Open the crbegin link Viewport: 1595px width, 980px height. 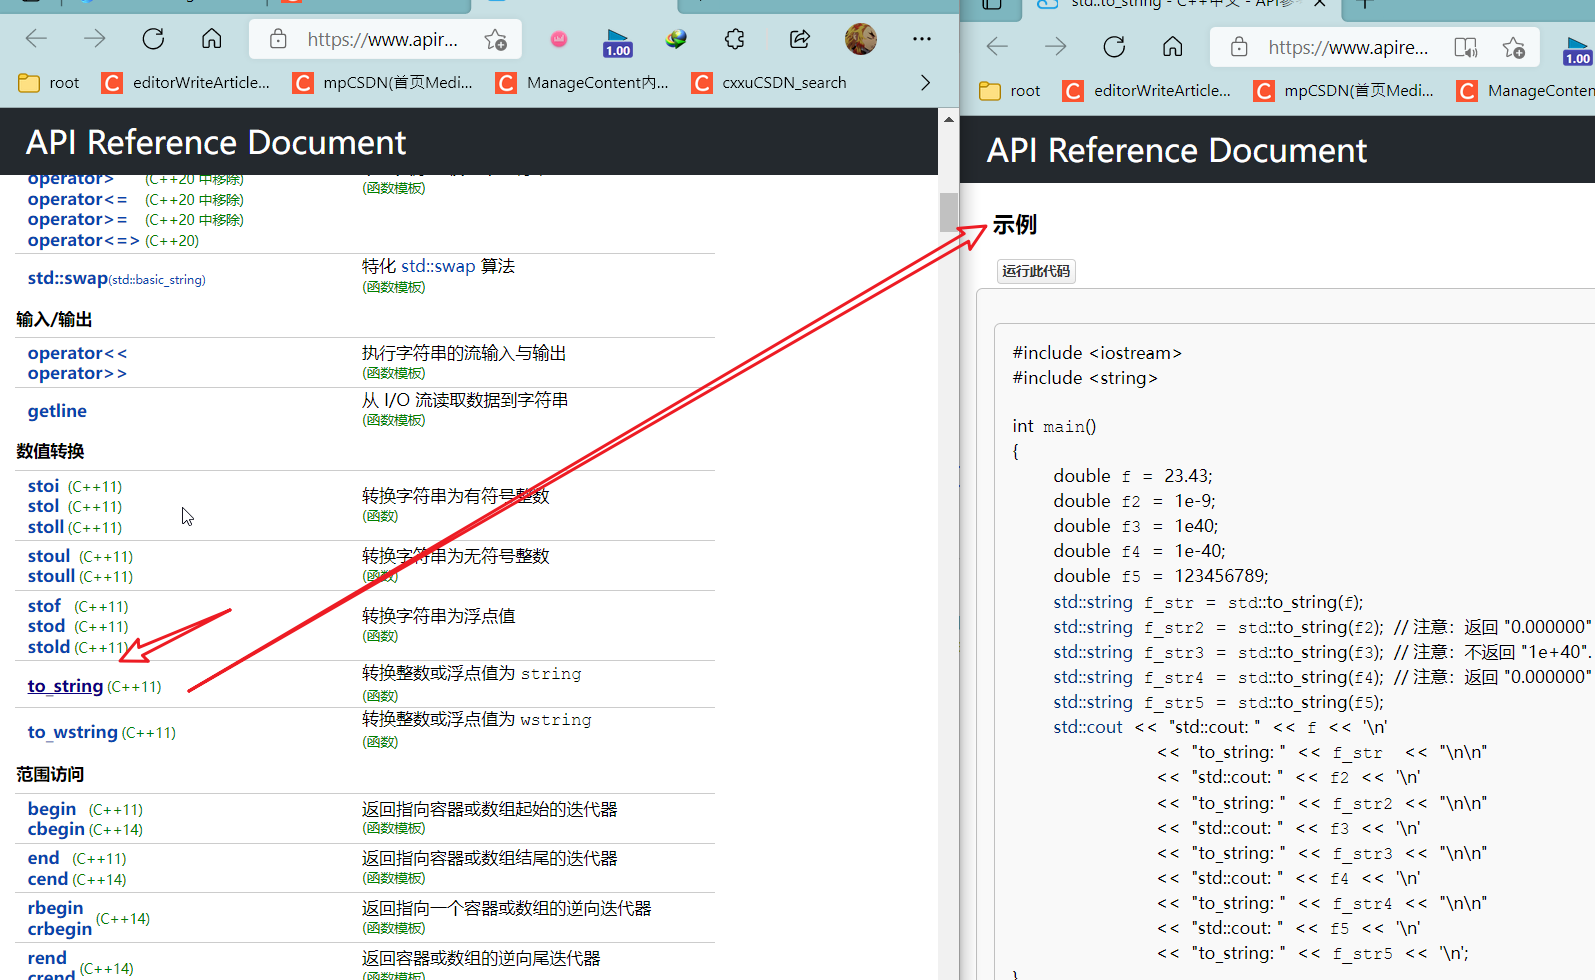(59, 929)
